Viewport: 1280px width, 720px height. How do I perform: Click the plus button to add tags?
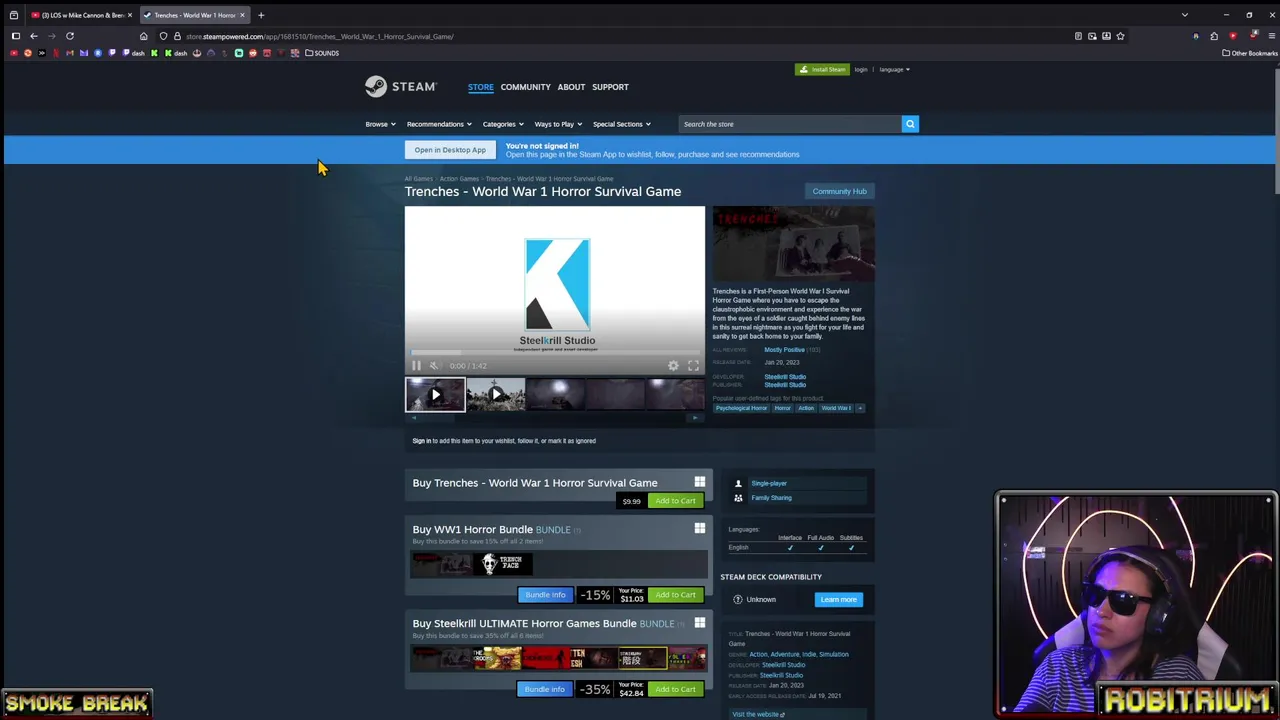860,408
